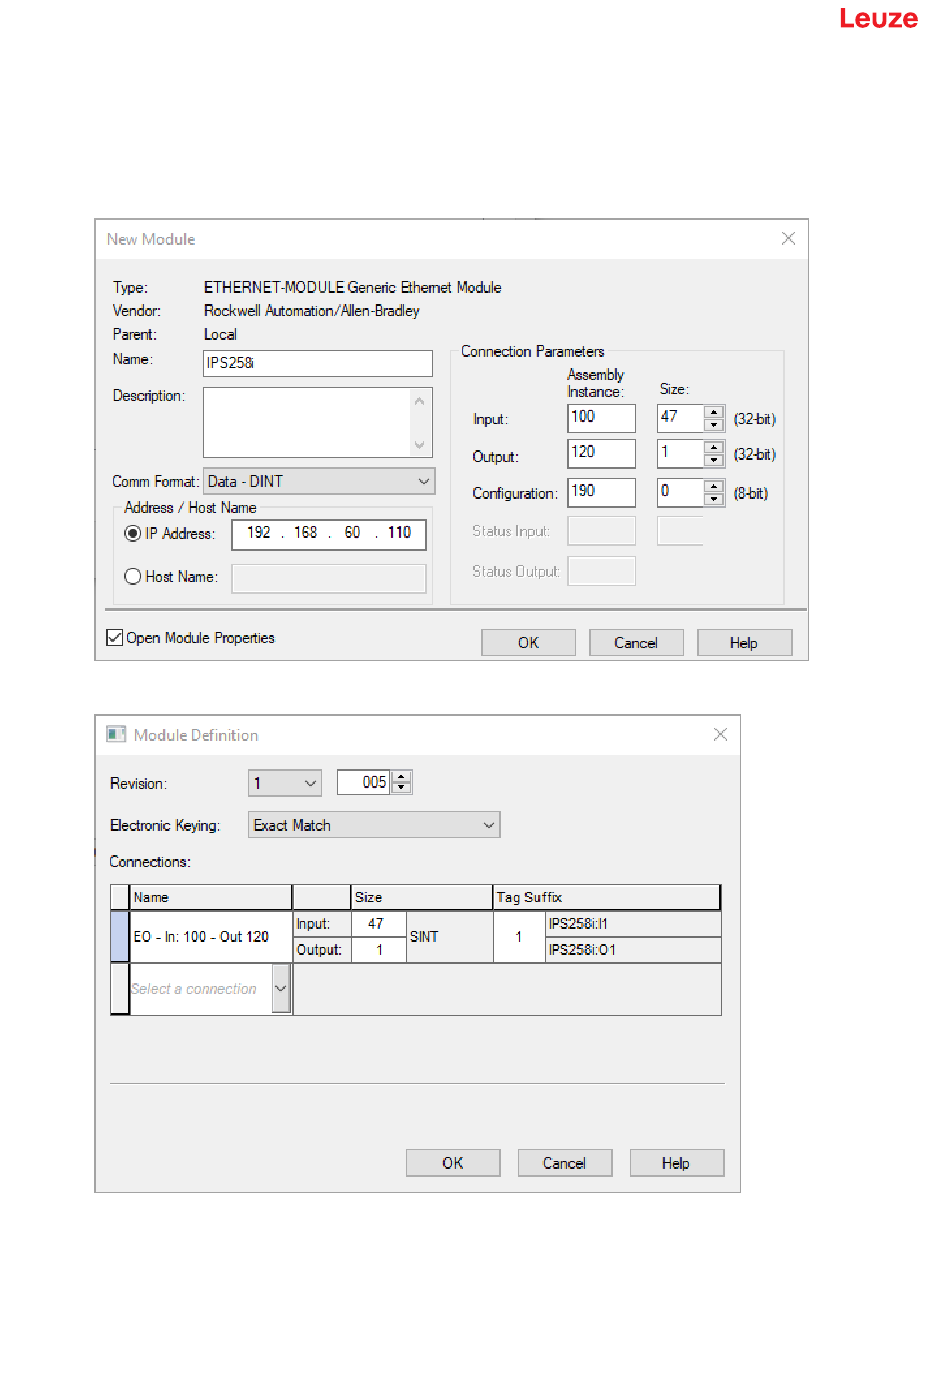Click the SINT data type cell
The height and width of the screenshot is (1378, 950).
tap(450, 937)
